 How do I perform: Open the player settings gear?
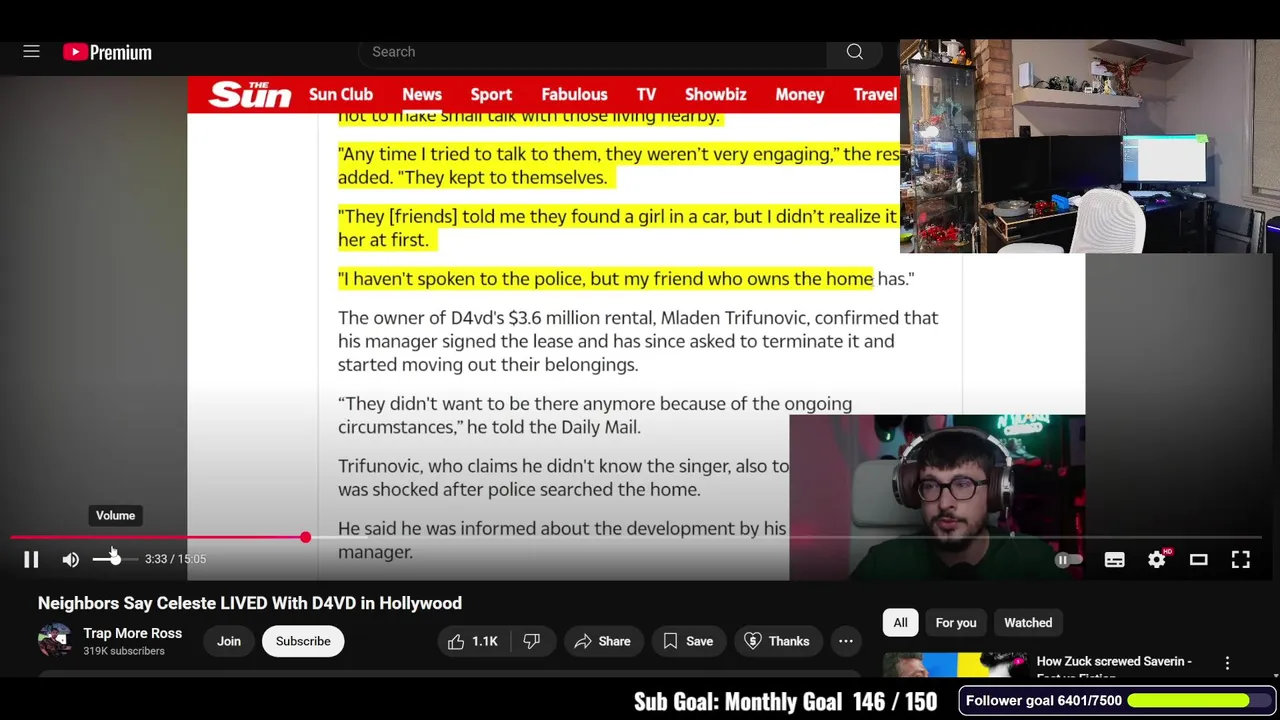1157,560
